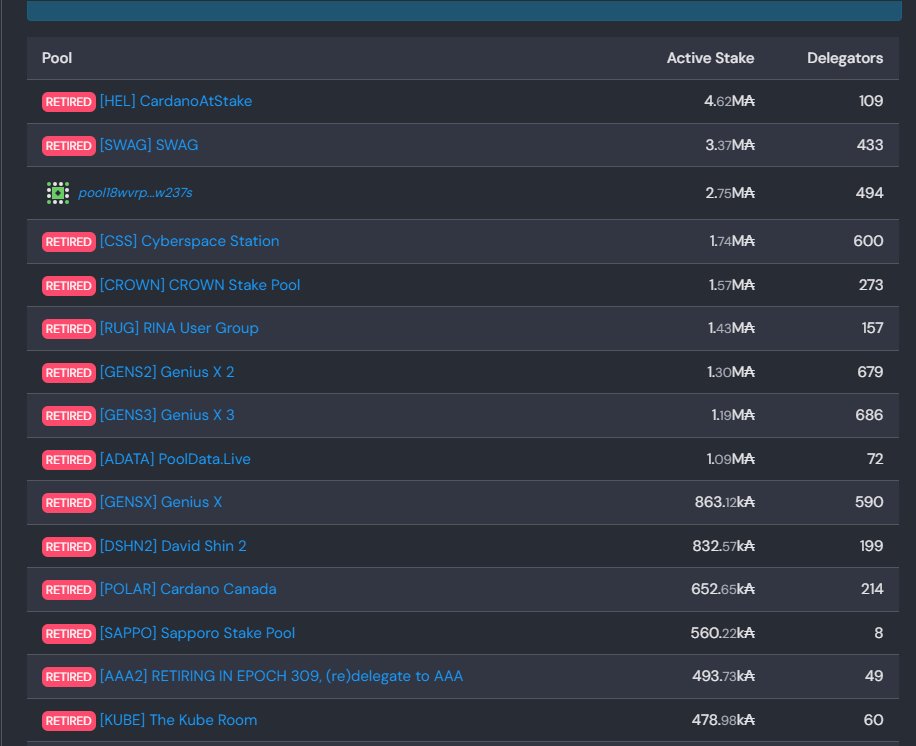Click delegator count 433

870,145
